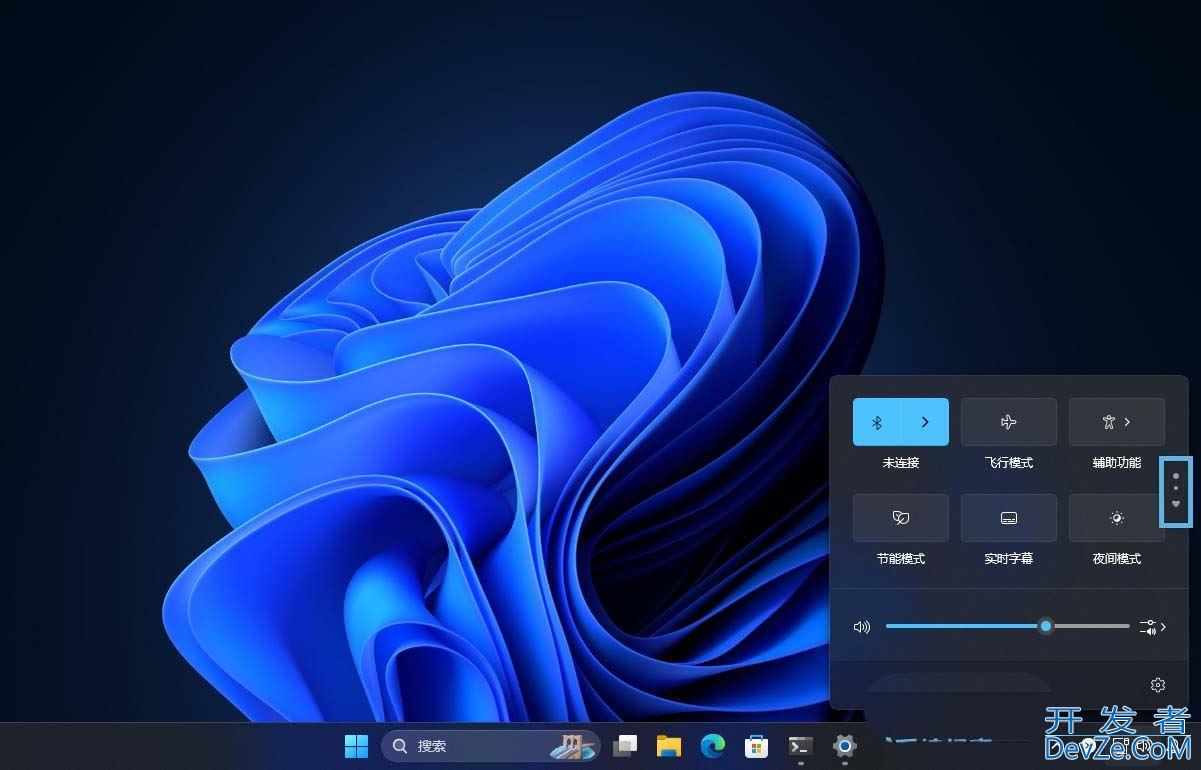
Task: Open the sound output selector
Action: (1153, 627)
